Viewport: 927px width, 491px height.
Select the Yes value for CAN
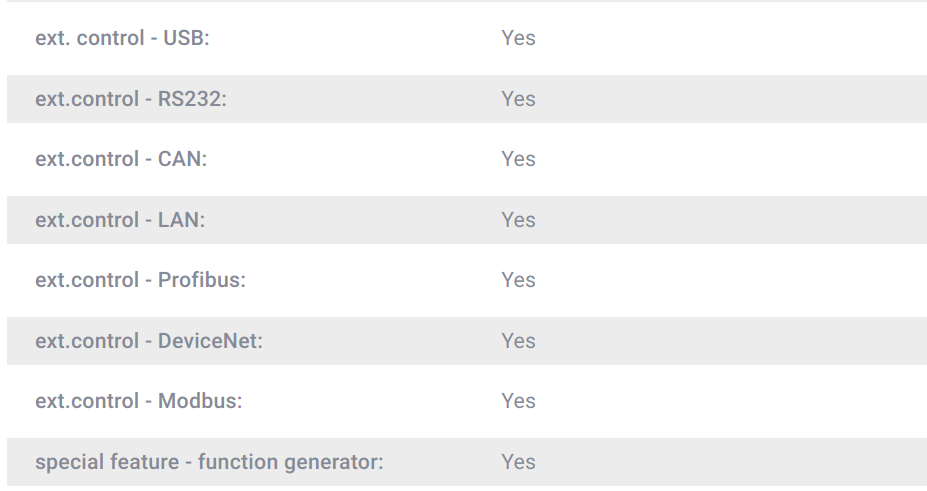tap(518, 159)
